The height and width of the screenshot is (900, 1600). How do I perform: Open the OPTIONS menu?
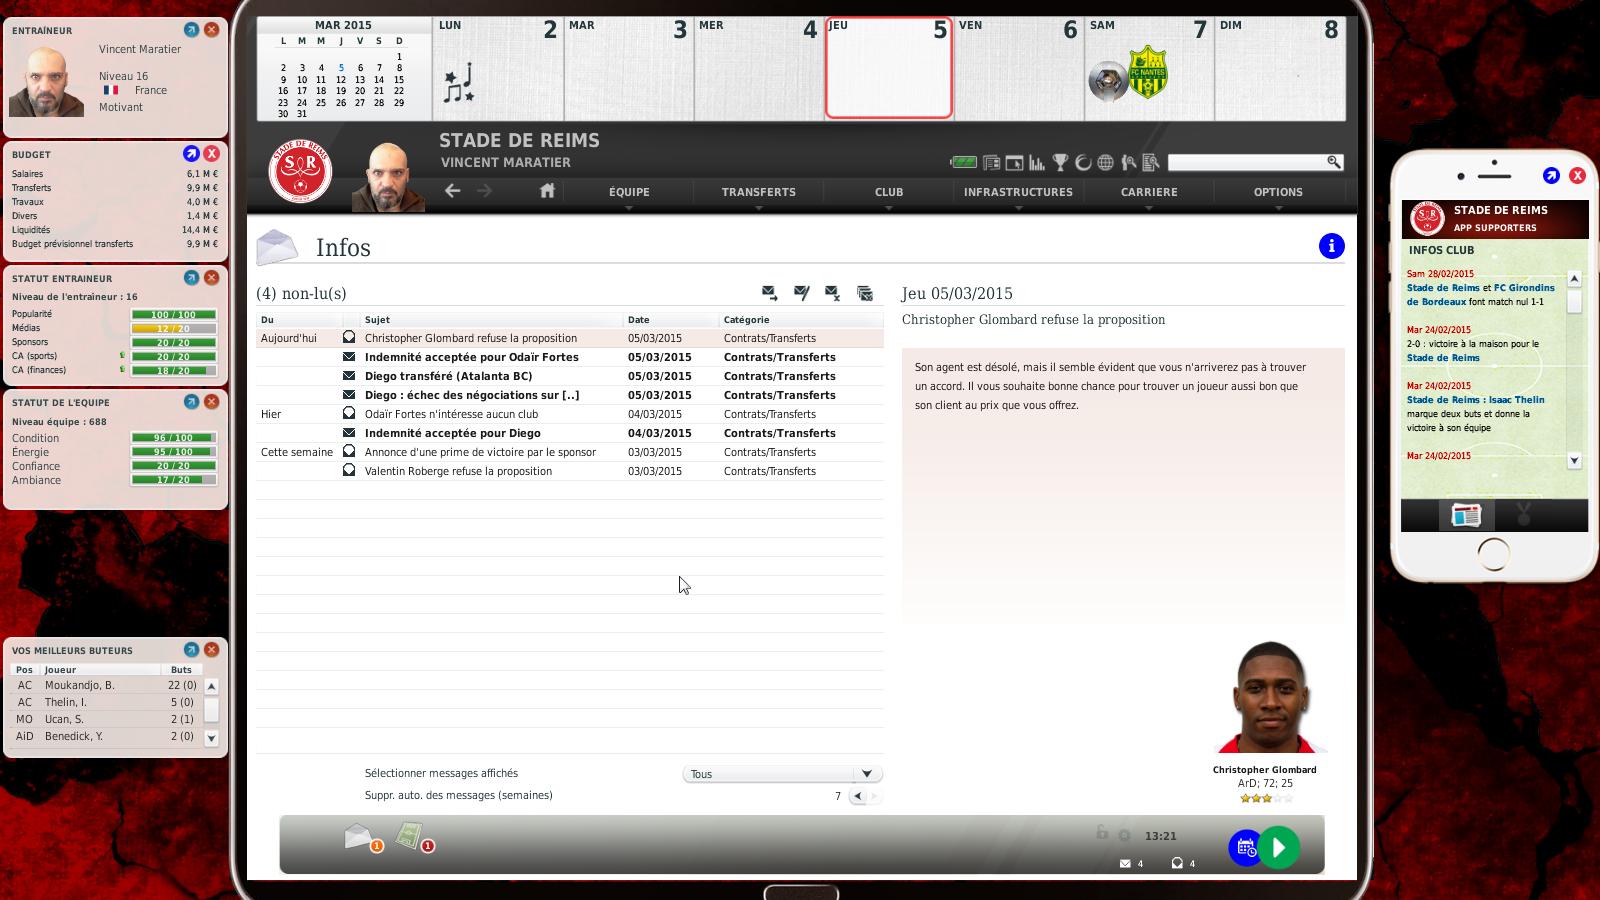point(1278,192)
